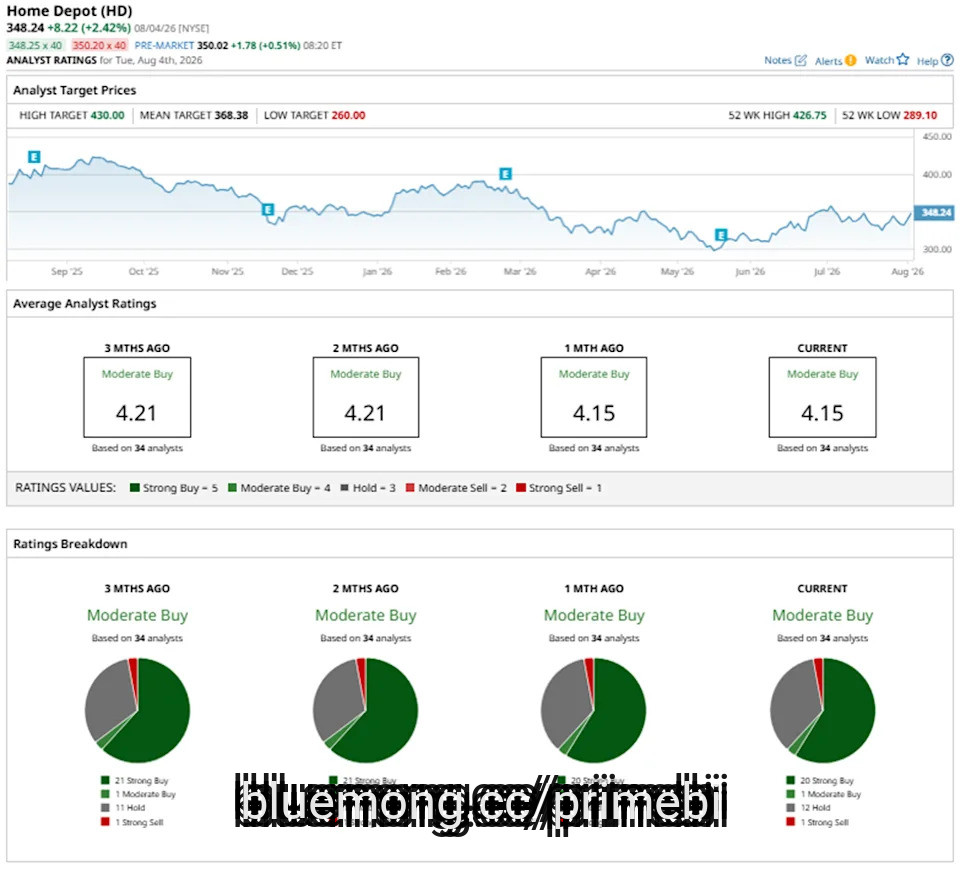Click the 1 MTH AGO 4.15 rating box
960x872 pixels.
point(594,397)
